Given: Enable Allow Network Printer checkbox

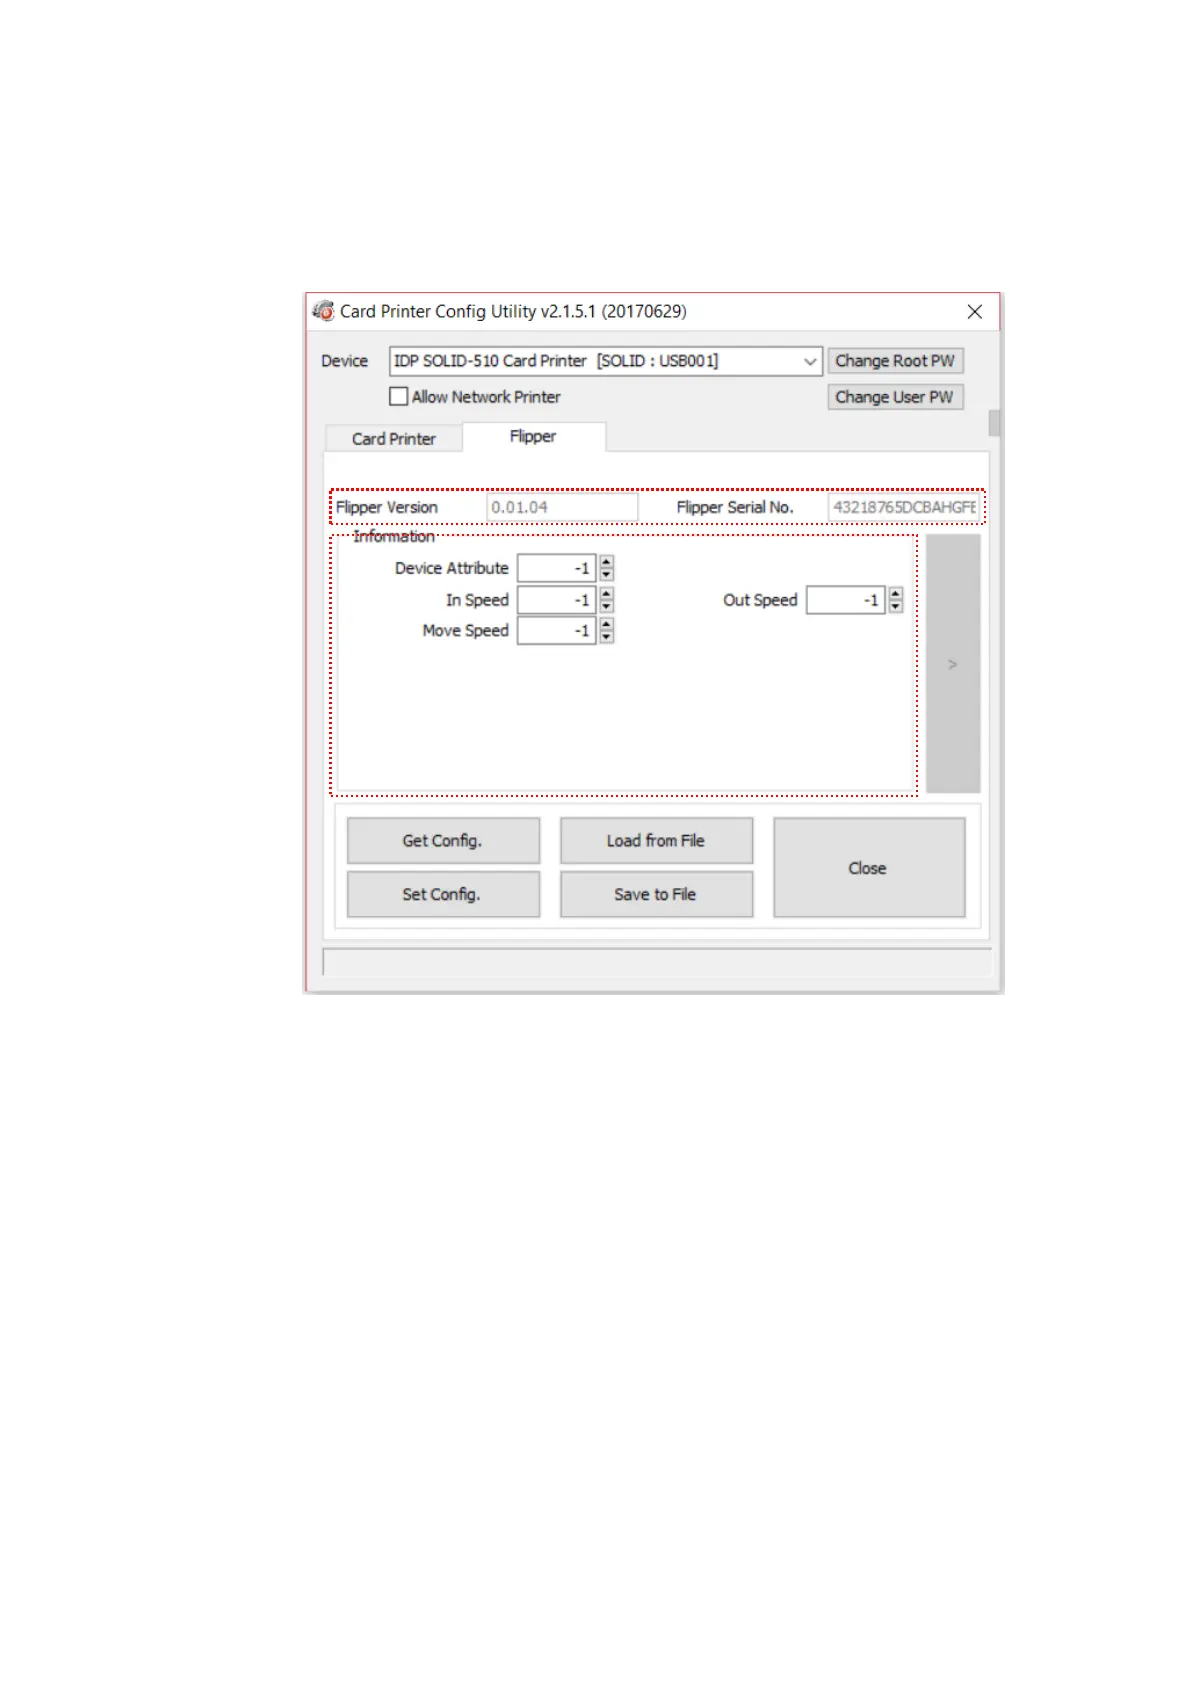Looking at the screenshot, I should (398, 397).
